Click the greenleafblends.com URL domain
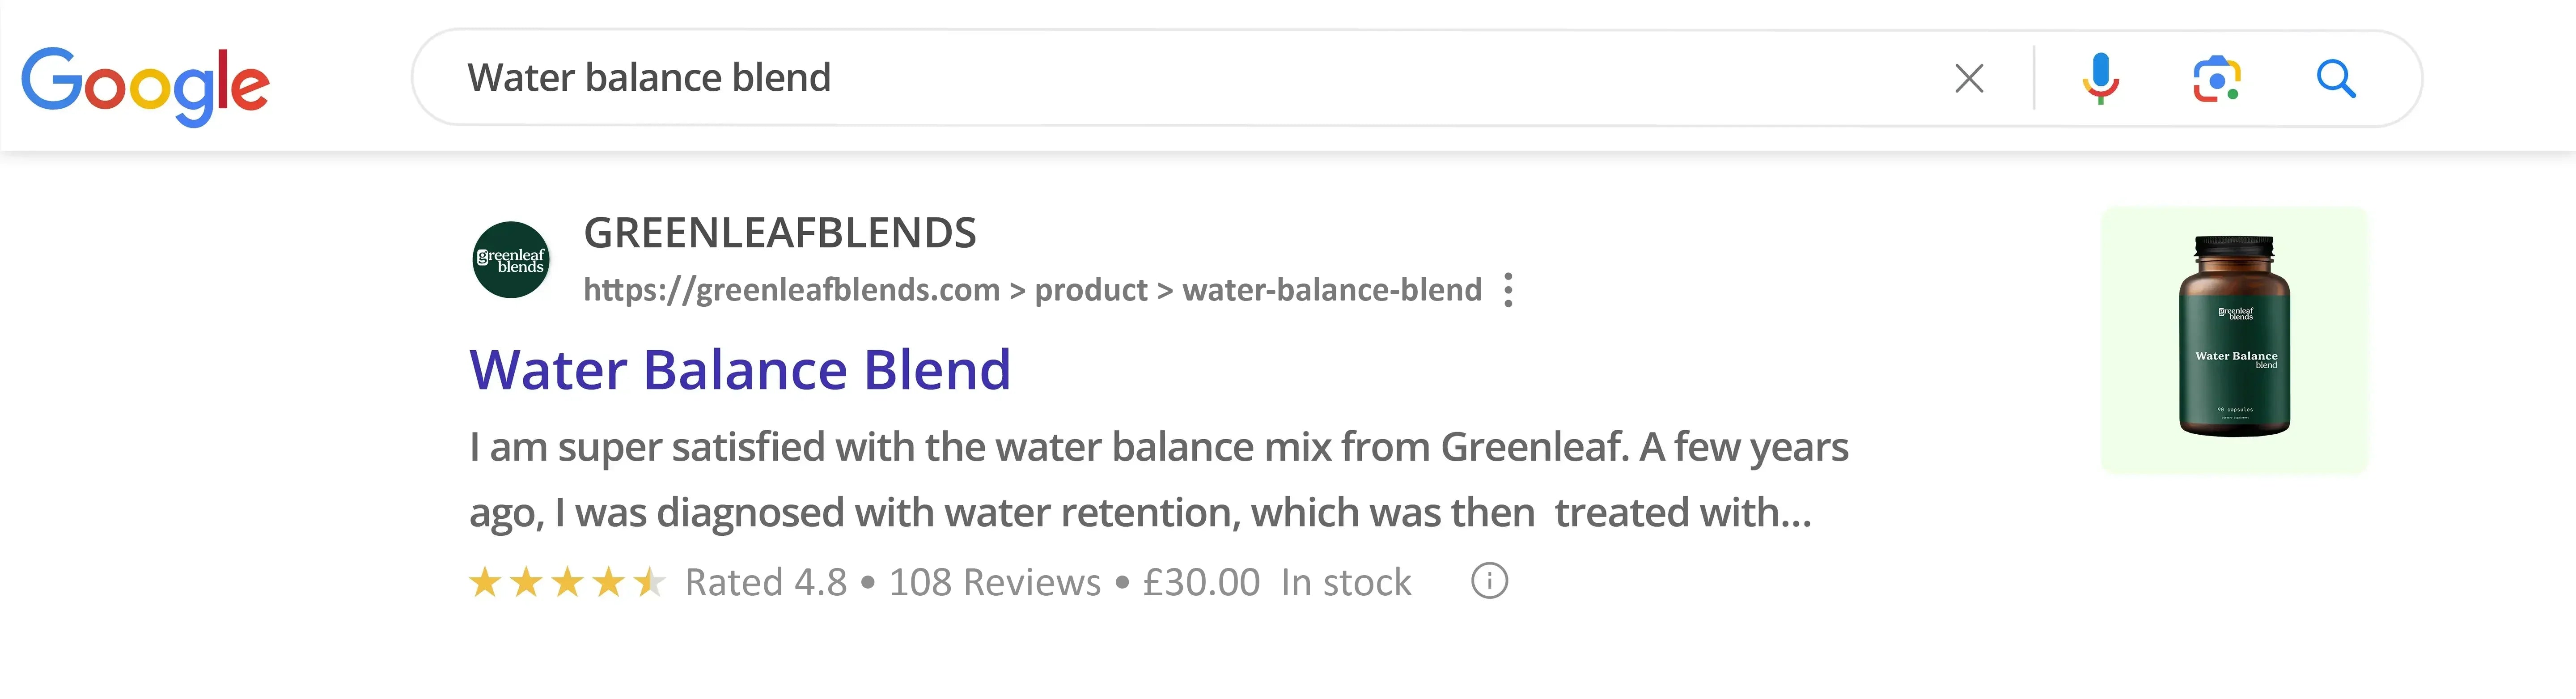The image size is (2576, 699). pyautogui.click(x=792, y=290)
